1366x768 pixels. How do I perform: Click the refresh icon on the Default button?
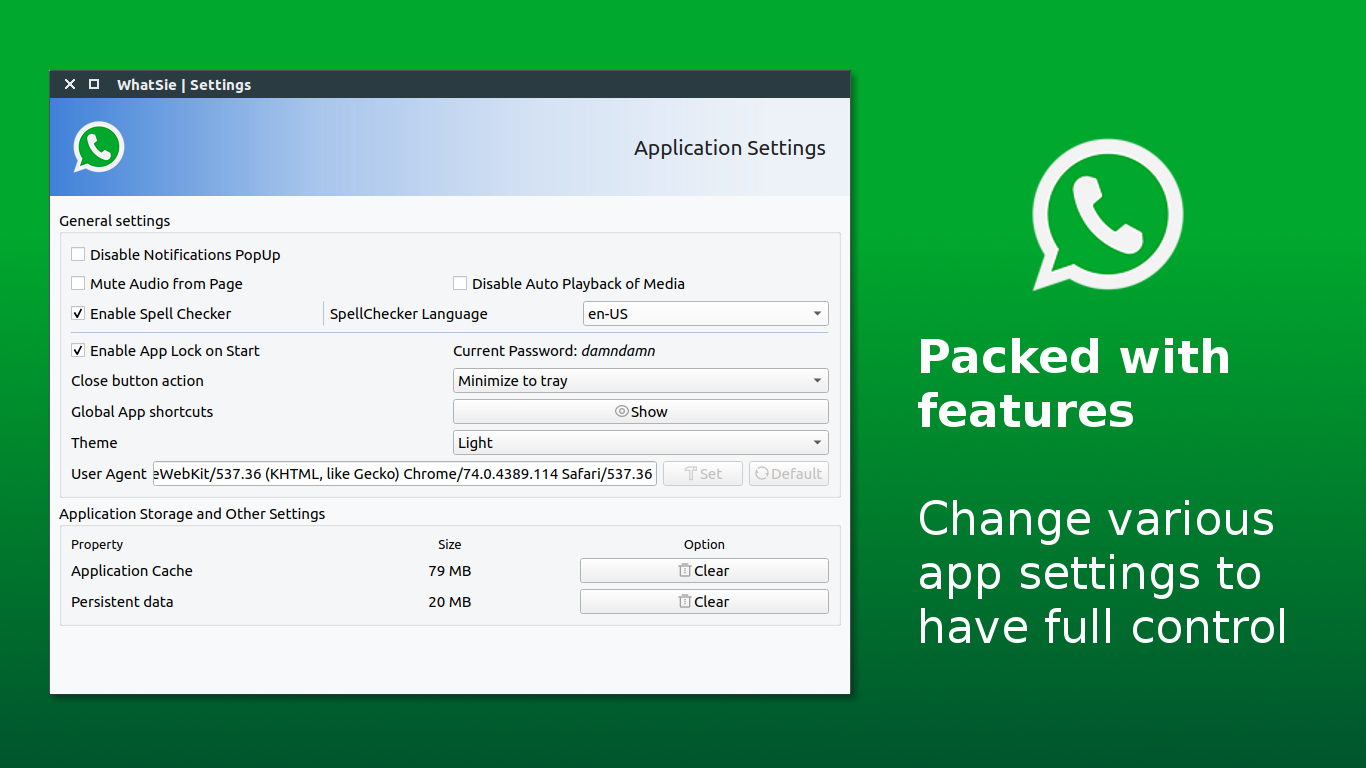[x=762, y=474]
